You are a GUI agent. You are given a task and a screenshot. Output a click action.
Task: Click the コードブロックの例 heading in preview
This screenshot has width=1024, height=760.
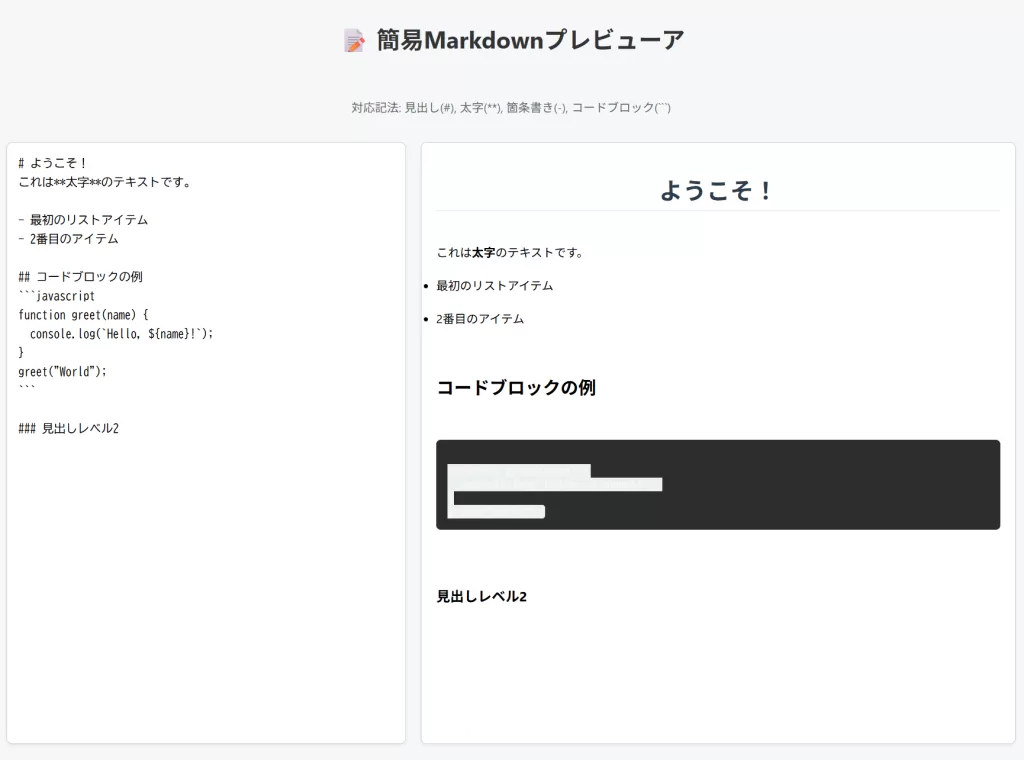click(516, 389)
